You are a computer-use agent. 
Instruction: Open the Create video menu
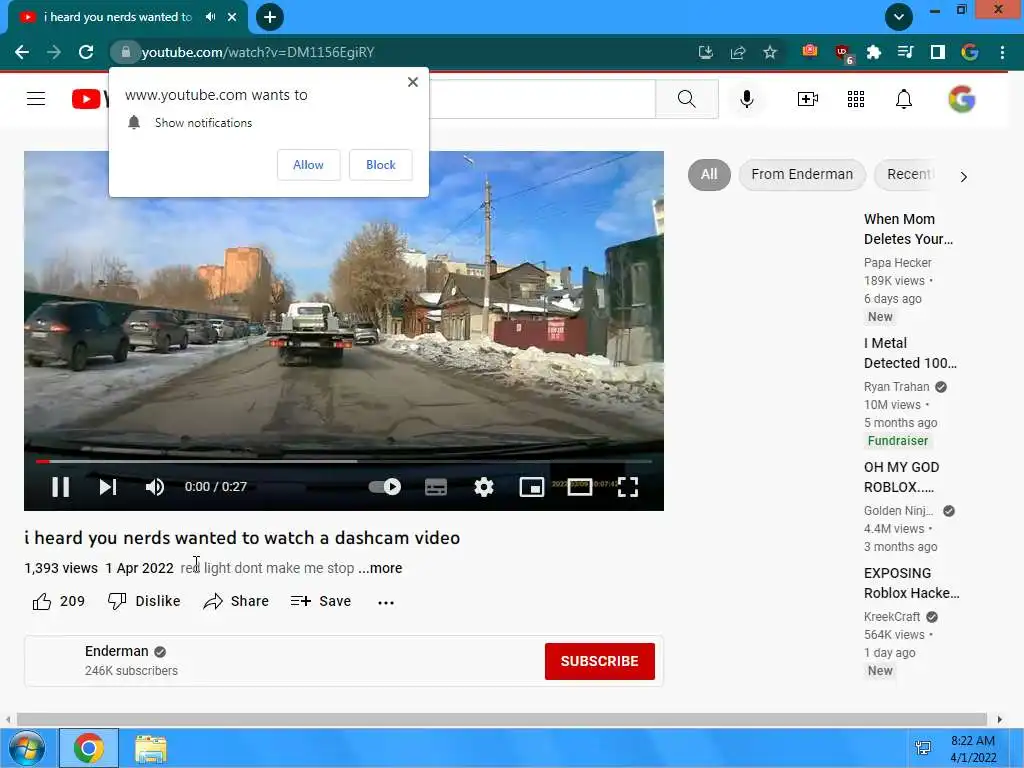coord(808,99)
